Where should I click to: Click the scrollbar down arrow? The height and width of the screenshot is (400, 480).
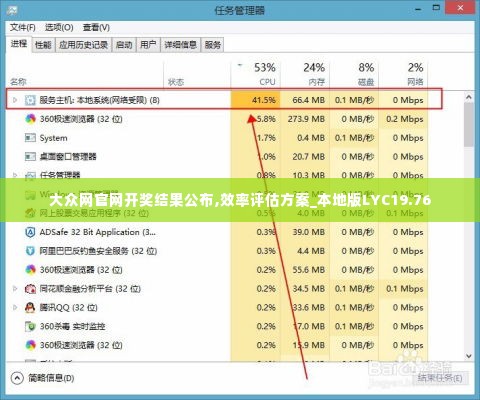pyautogui.click(x=469, y=356)
